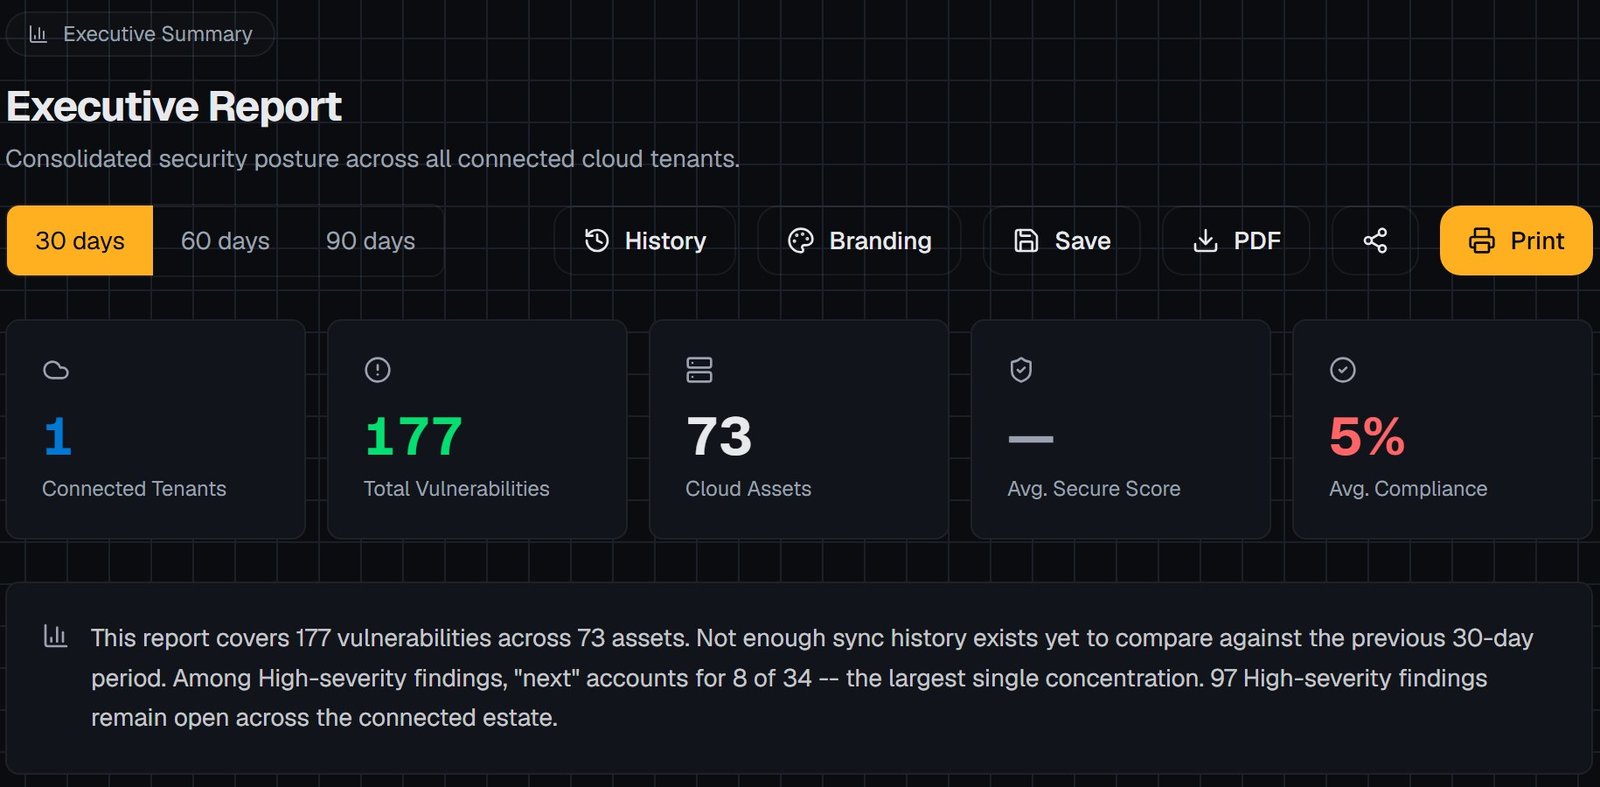Open Branding options
Image resolution: width=1600 pixels, height=787 pixels.
860,240
